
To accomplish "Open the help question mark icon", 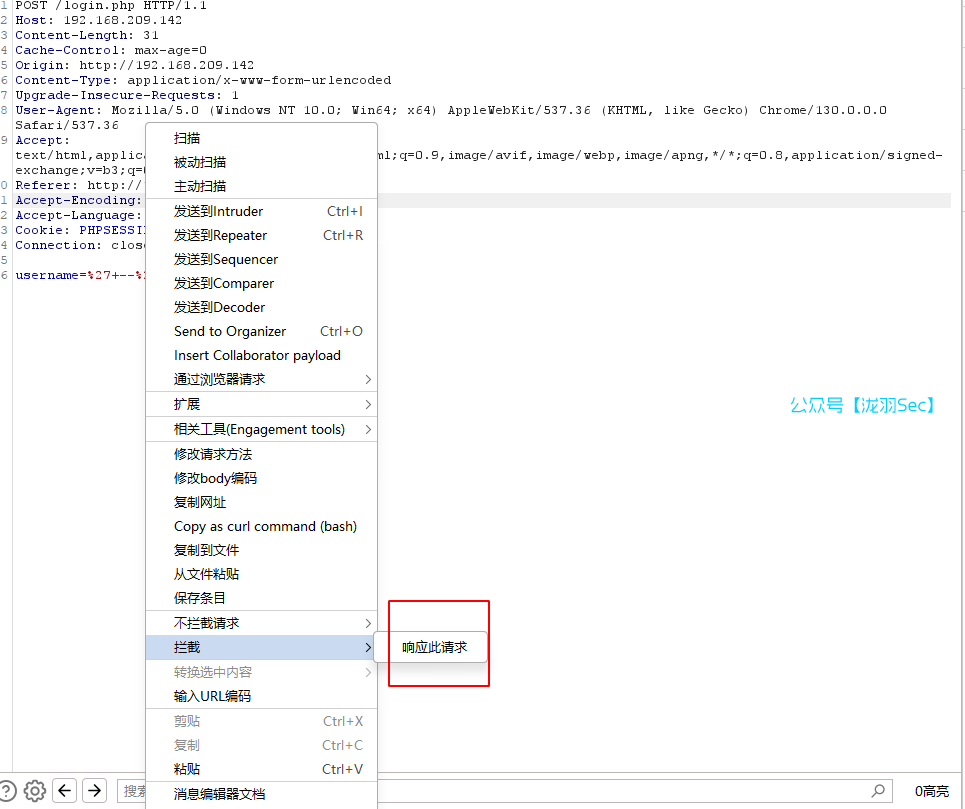I will click(7, 791).
